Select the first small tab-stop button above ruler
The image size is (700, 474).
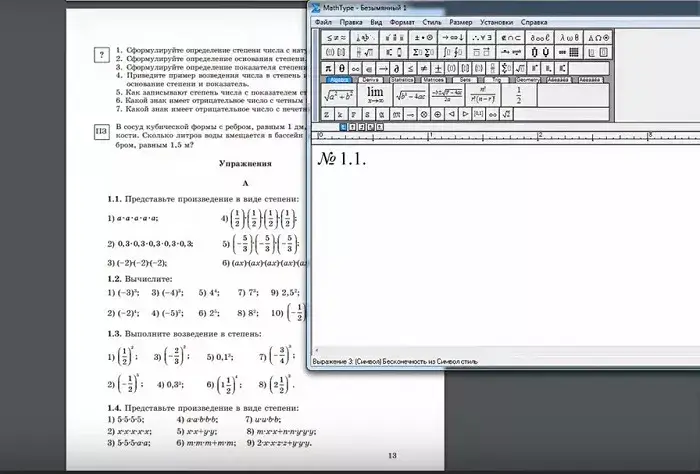[344, 128]
